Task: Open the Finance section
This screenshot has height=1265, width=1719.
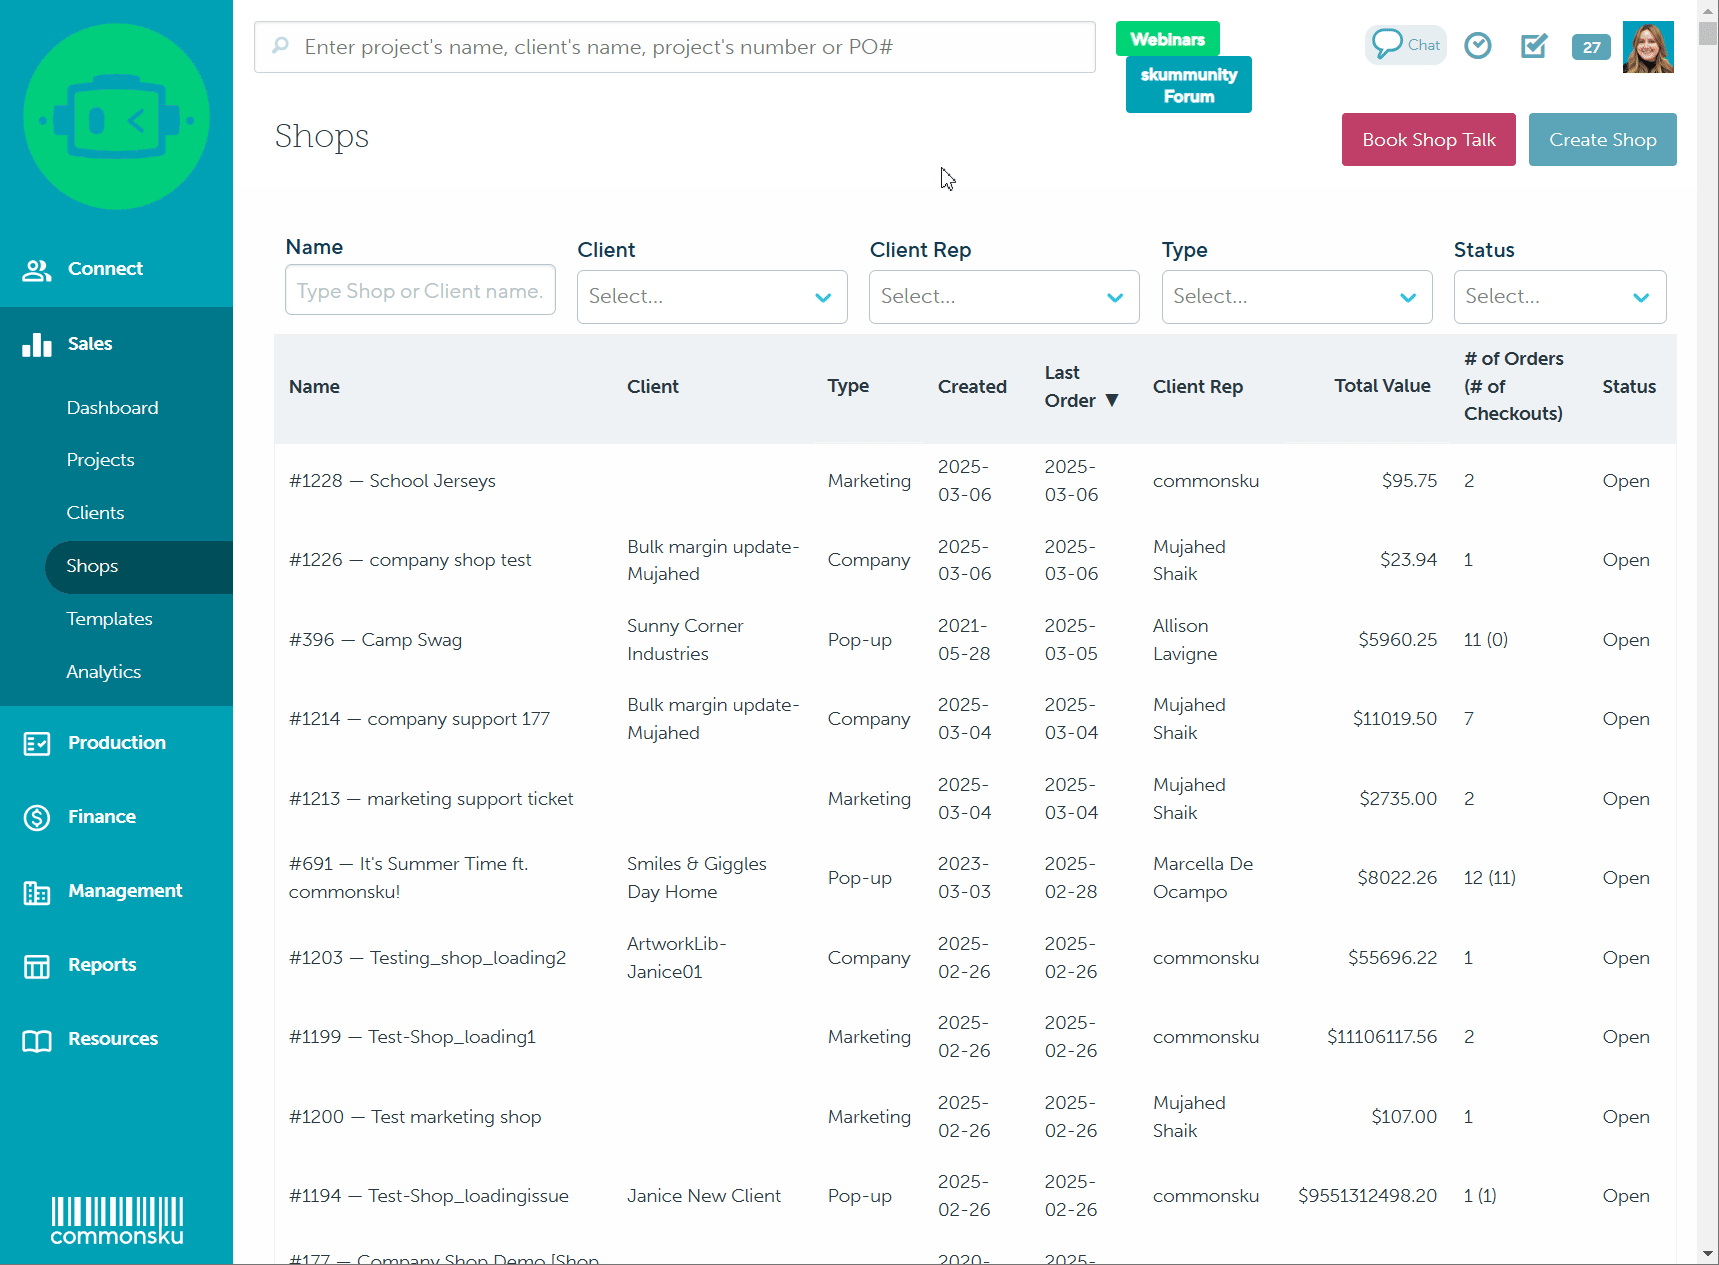Action: click(x=101, y=817)
